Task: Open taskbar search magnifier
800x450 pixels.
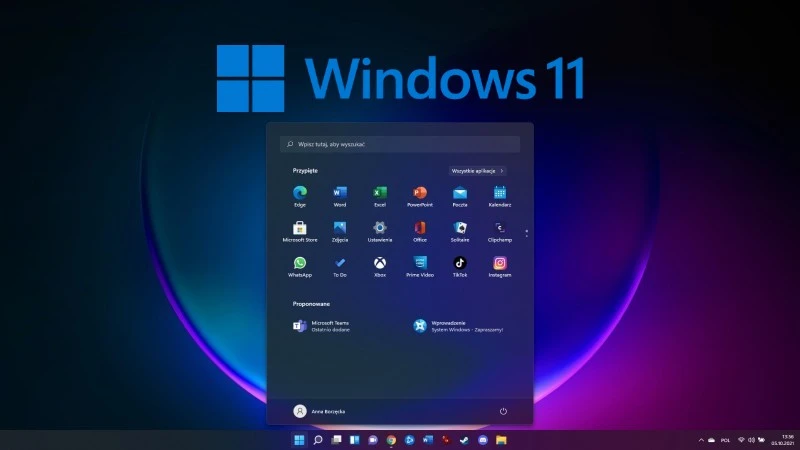Action: 318,440
